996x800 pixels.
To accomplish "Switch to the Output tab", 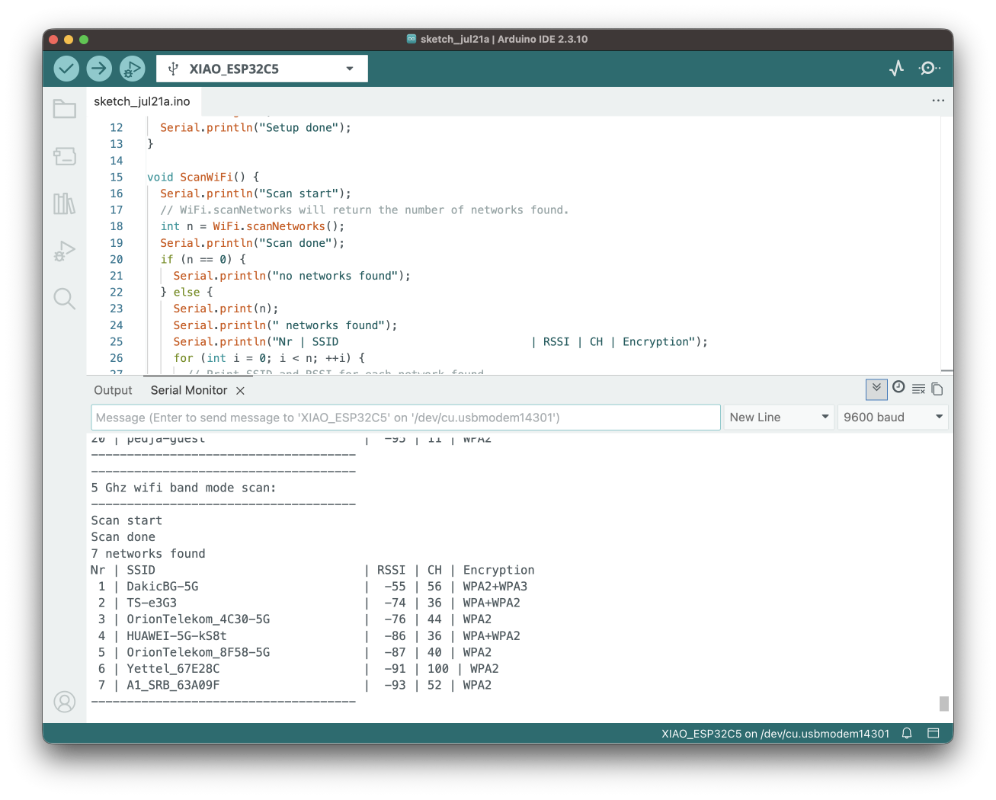I will click(113, 390).
